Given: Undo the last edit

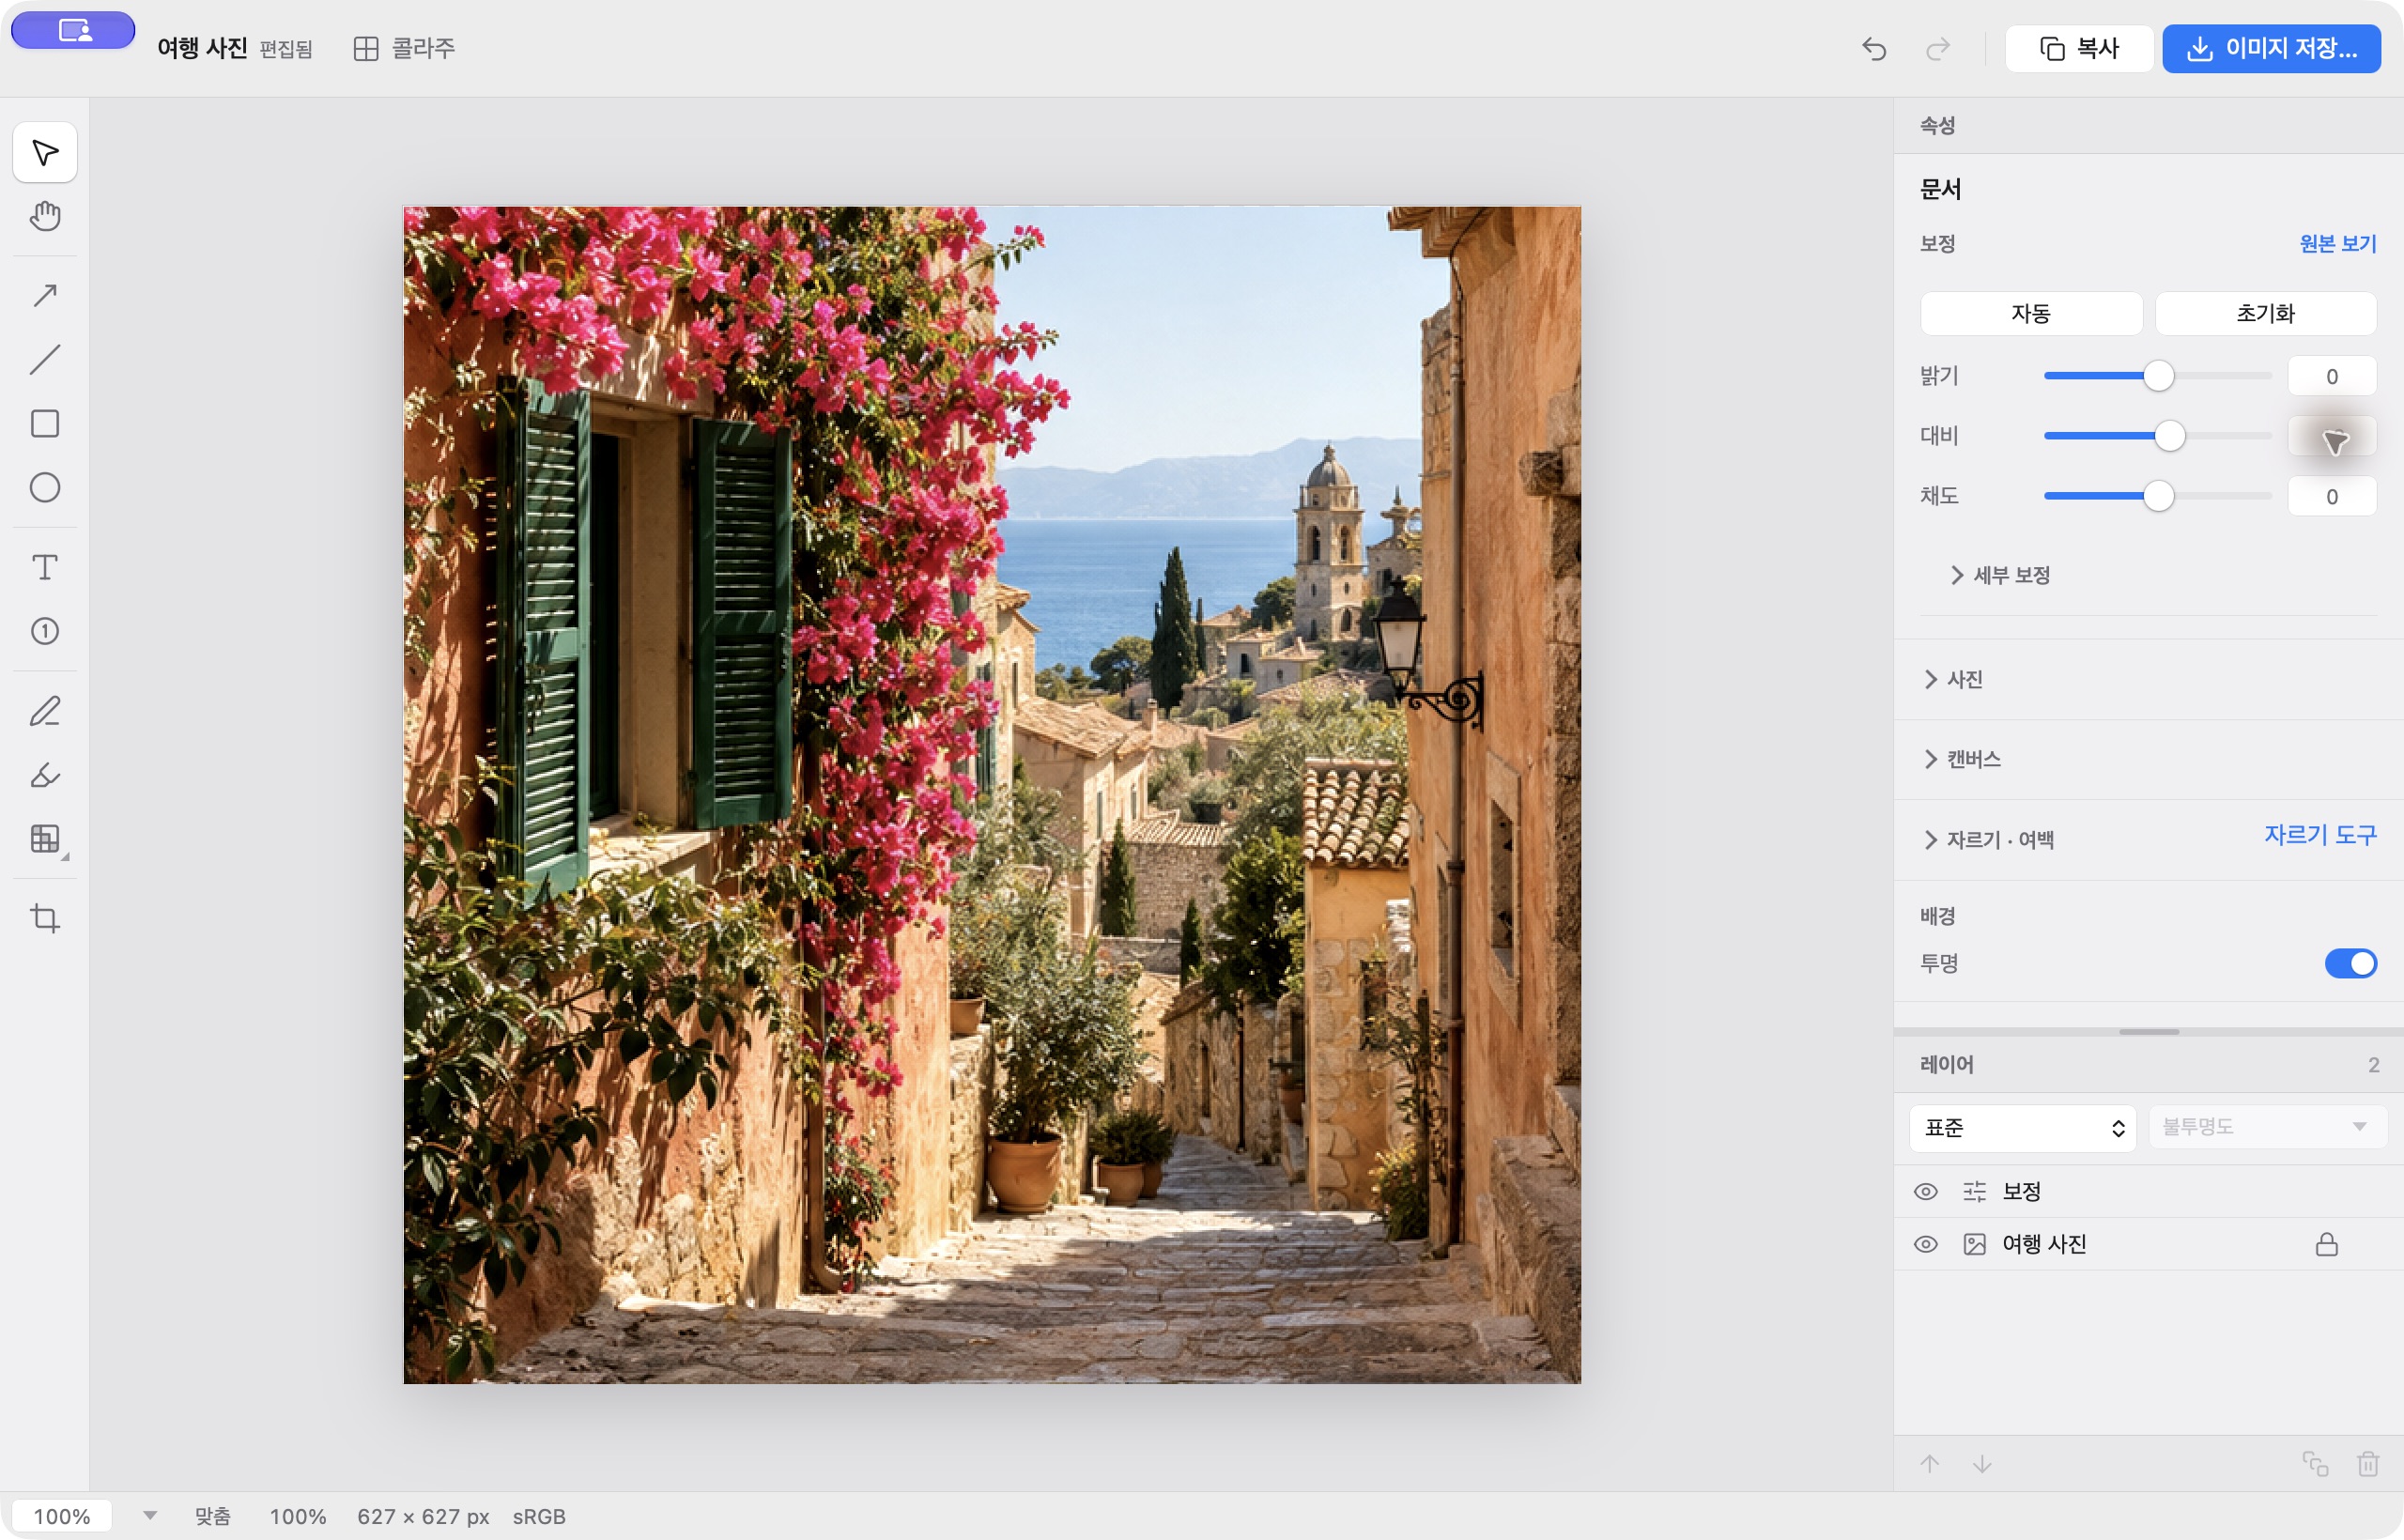Looking at the screenshot, I should (x=1874, y=48).
